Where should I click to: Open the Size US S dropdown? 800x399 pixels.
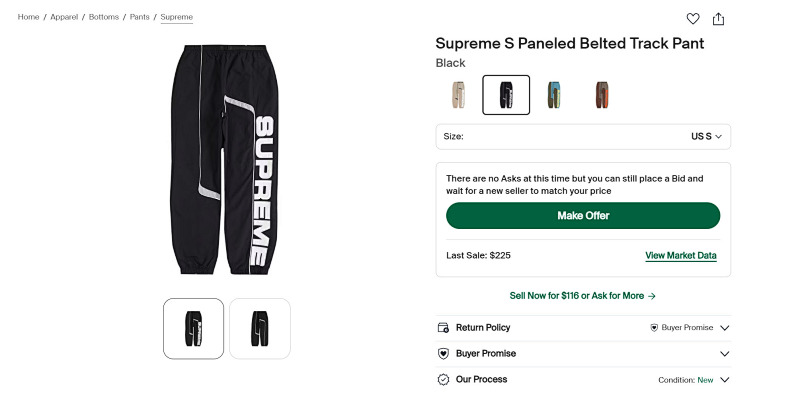[583, 137]
